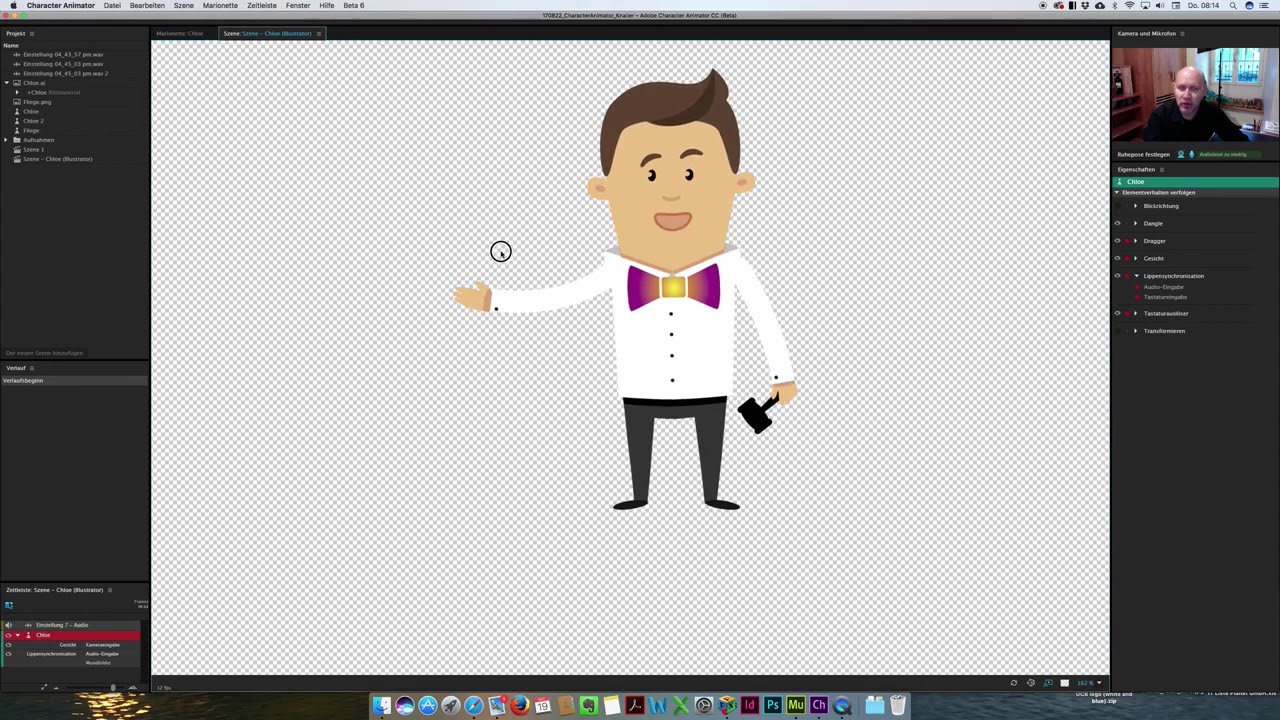Viewport: 1280px width, 720px height.
Task: Click the blue timeline mode icon
Action: (9, 605)
